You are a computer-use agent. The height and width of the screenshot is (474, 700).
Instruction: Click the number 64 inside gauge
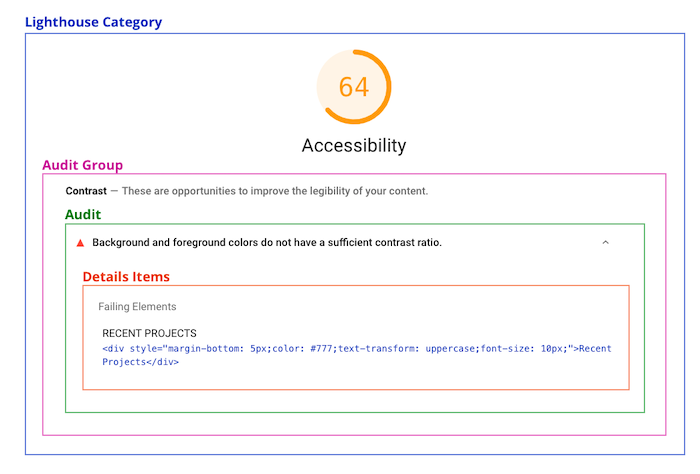(354, 87)
